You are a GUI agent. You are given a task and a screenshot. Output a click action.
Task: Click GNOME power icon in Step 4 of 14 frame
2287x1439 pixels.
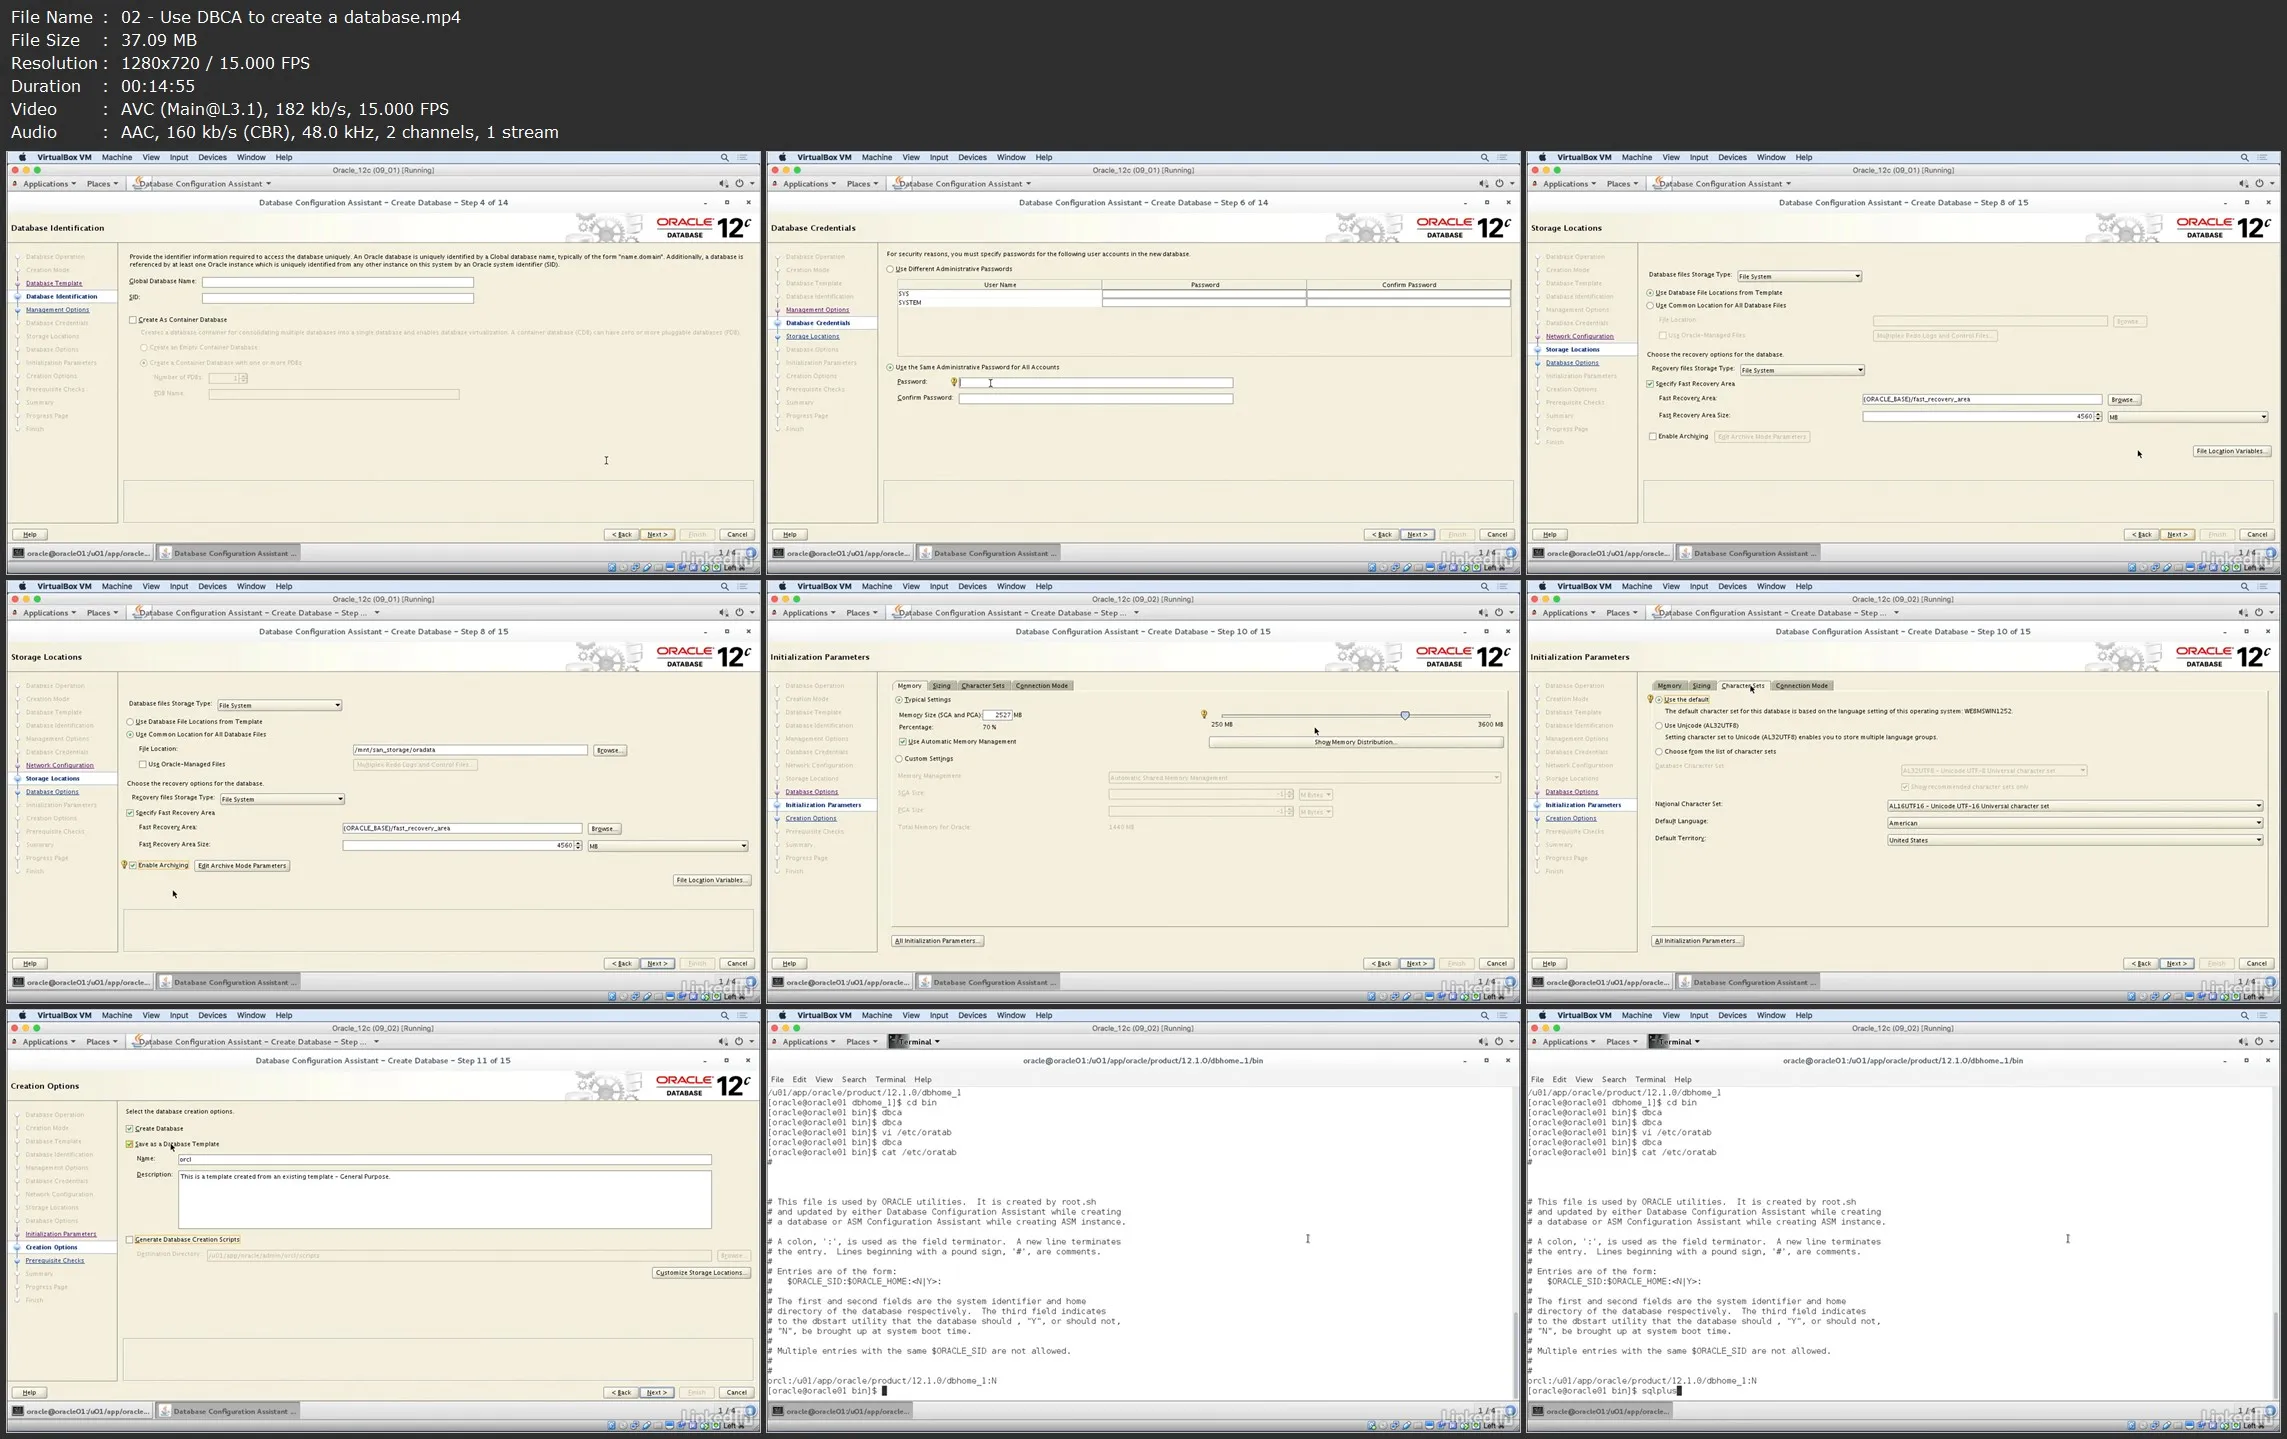739,183
